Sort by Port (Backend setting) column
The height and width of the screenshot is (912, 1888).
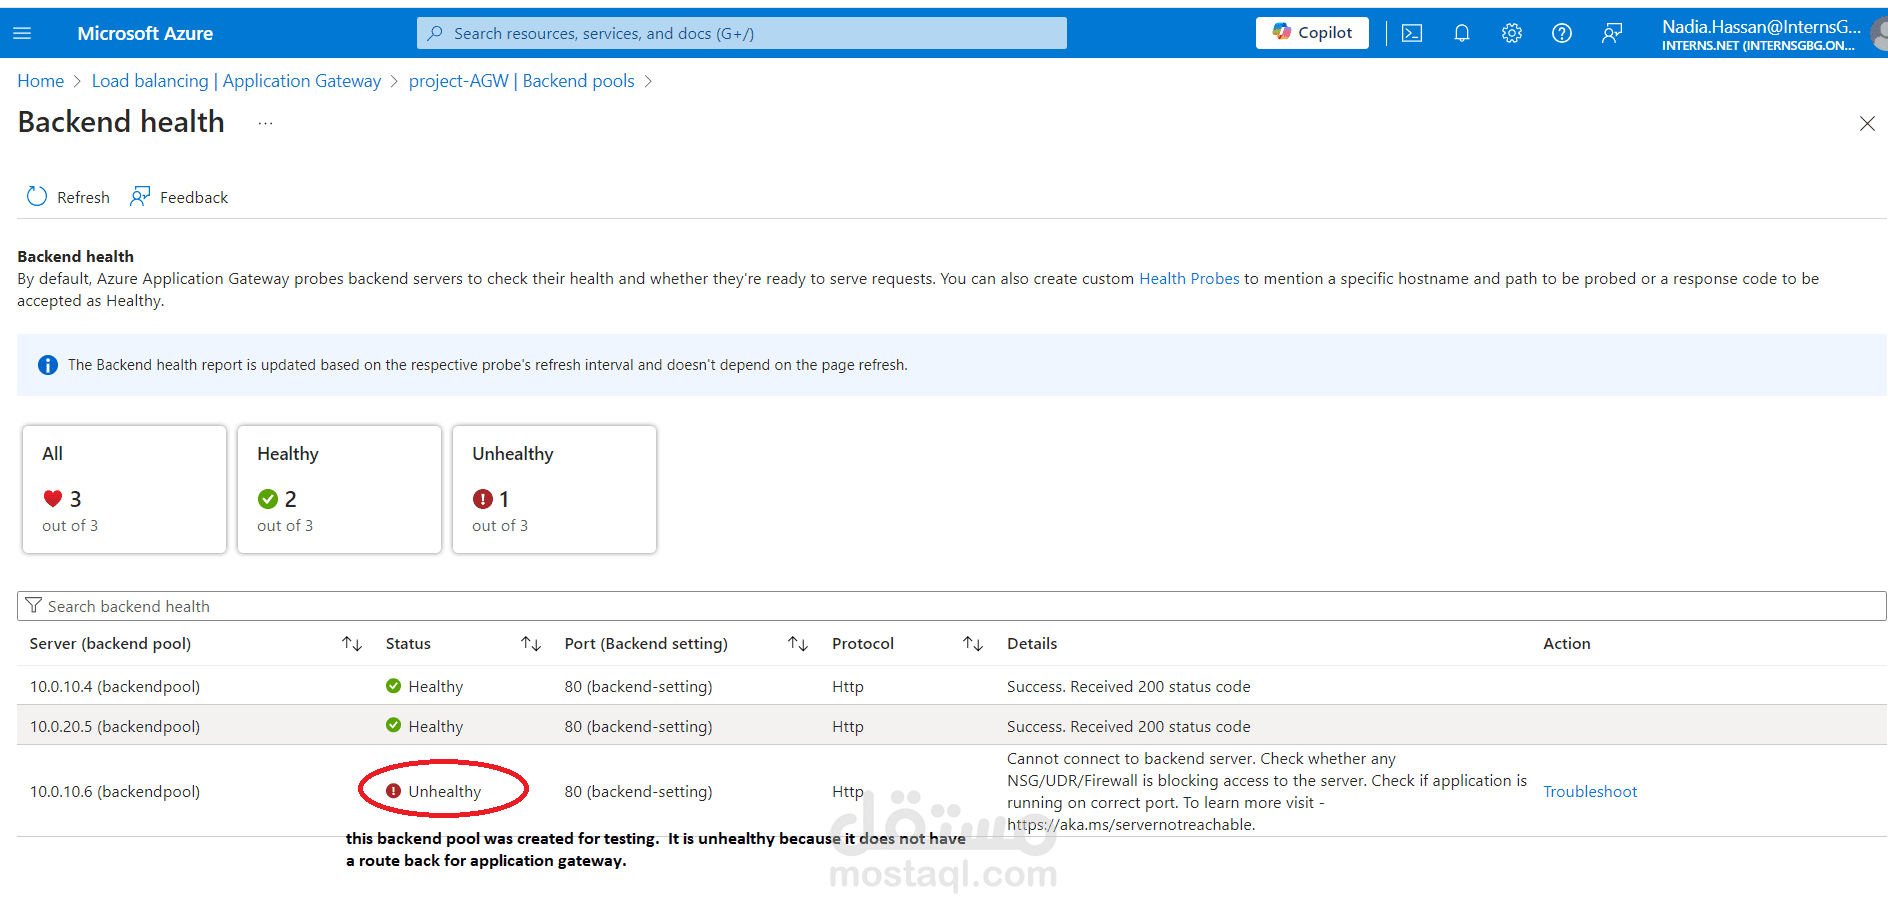click(798, 644)
